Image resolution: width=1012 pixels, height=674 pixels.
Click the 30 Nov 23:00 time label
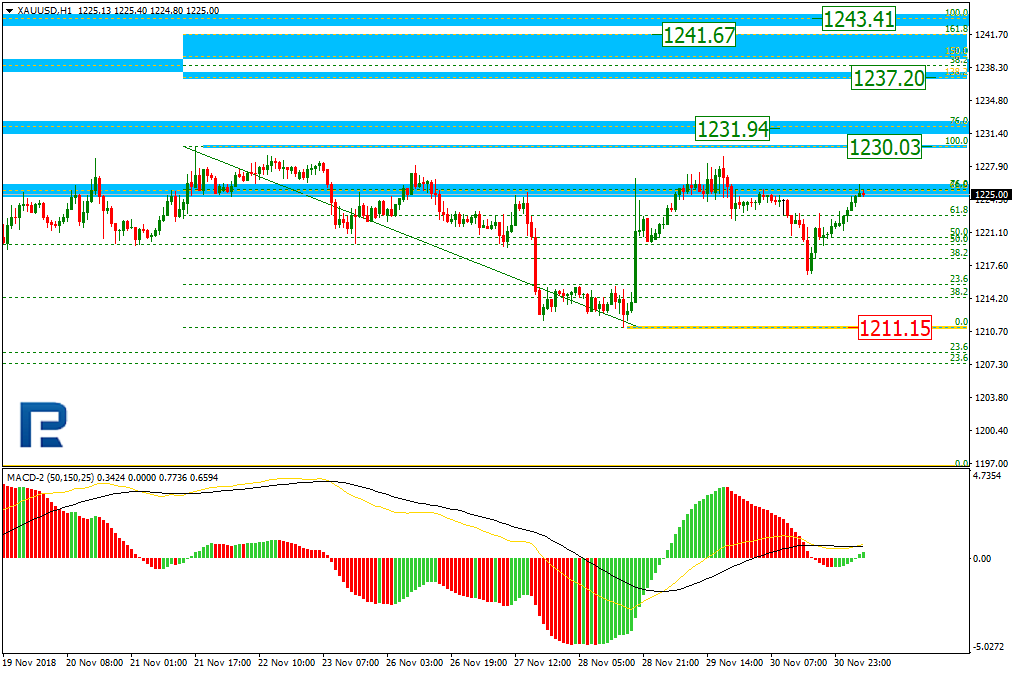pyautogui.click(x=862, y=662)
